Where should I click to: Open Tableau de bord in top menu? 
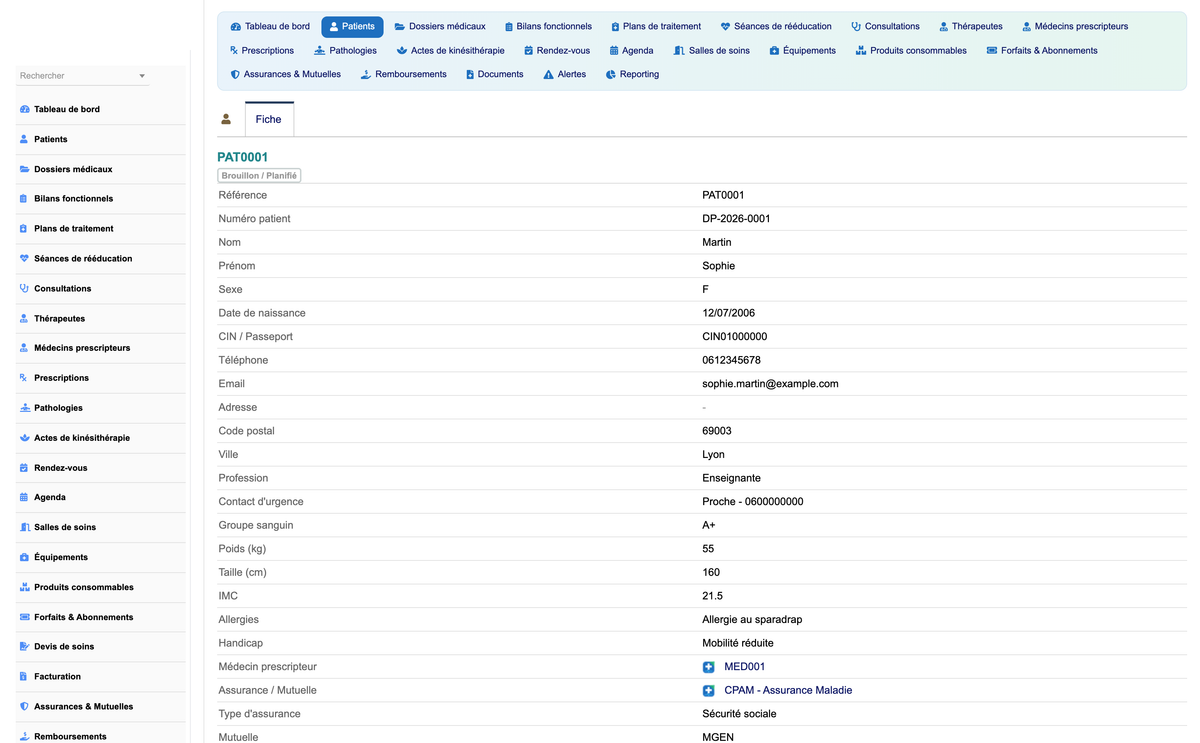coord(270,26)
